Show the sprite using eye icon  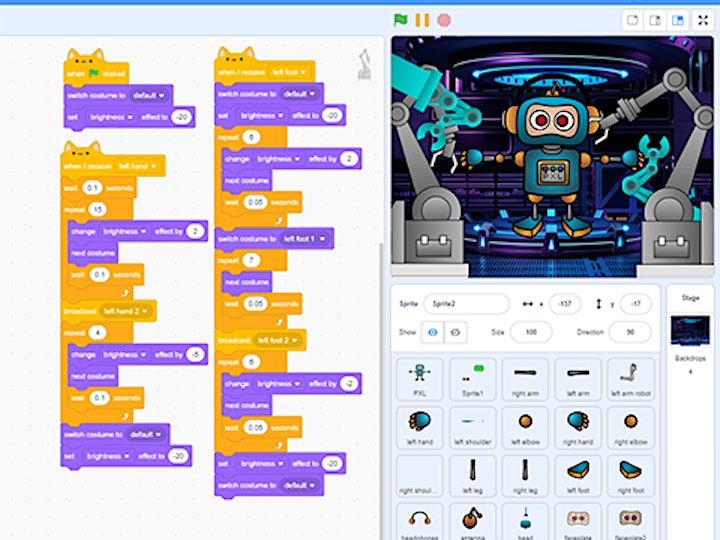coord(431,332)
